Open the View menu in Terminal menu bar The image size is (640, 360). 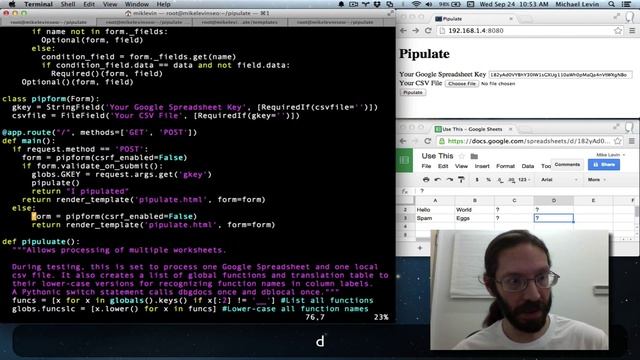(109, 4)
